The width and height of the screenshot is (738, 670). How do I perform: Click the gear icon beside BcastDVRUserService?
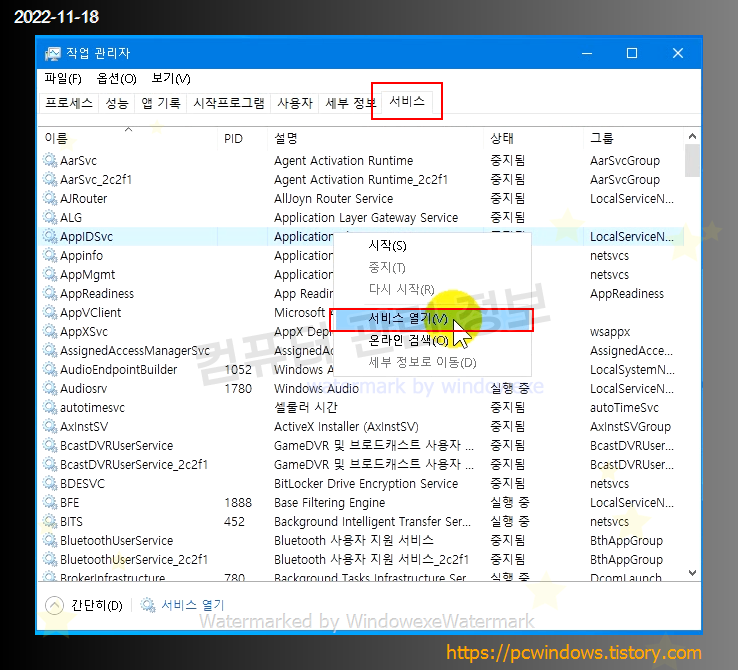tap(50, 445)
